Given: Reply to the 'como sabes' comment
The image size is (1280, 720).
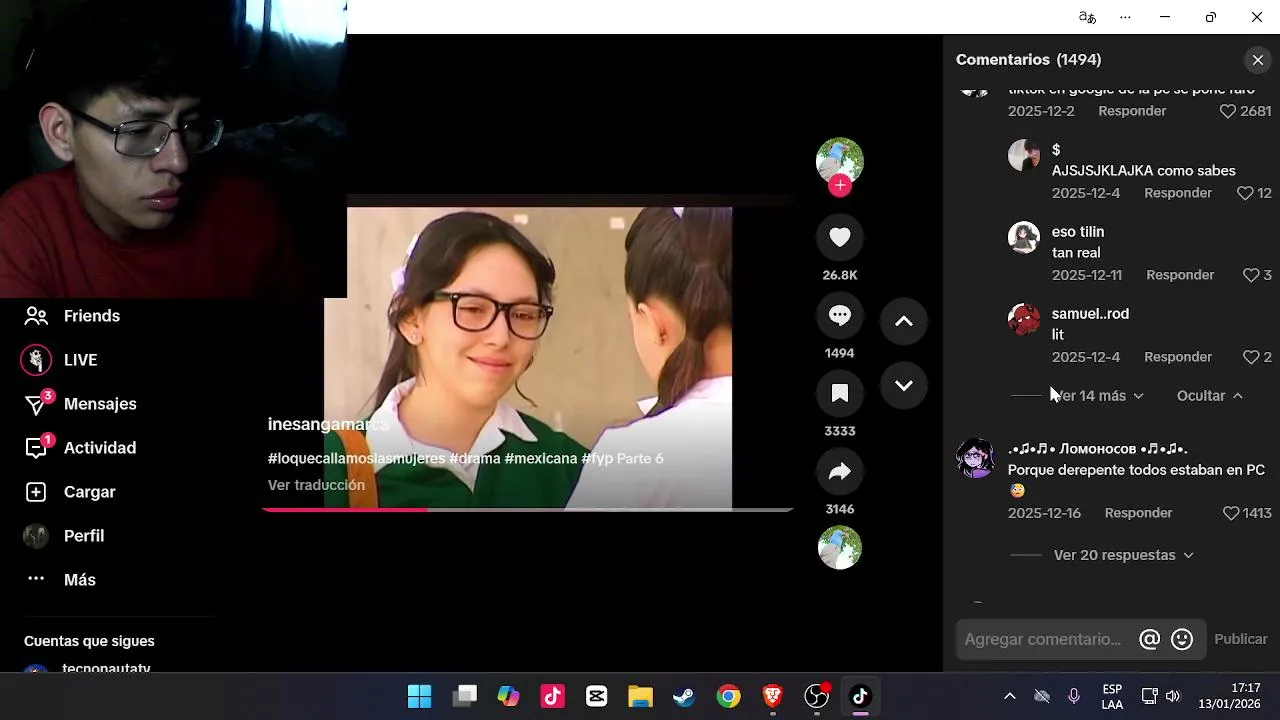Looking at the screenshot, I should [1178, 193].
